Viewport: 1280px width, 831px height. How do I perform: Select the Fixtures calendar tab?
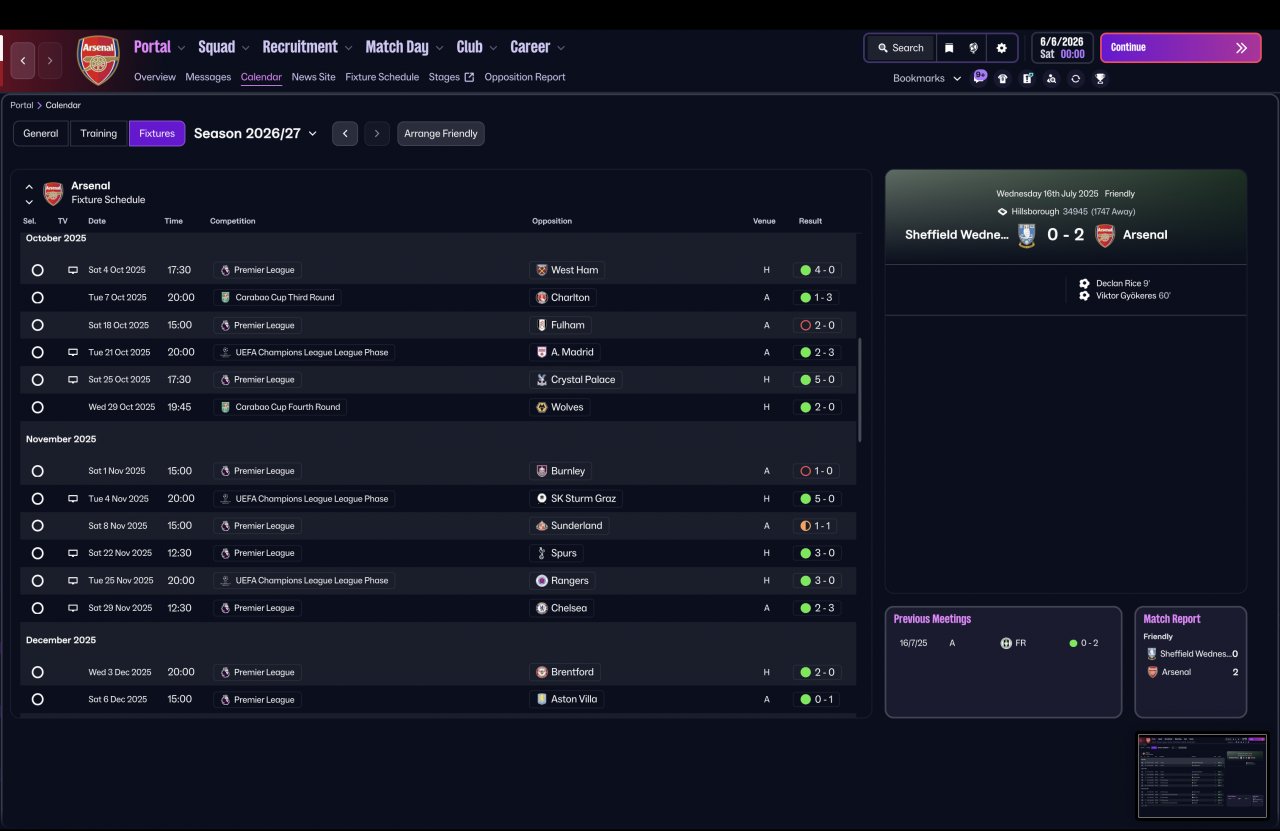[157, 134]
